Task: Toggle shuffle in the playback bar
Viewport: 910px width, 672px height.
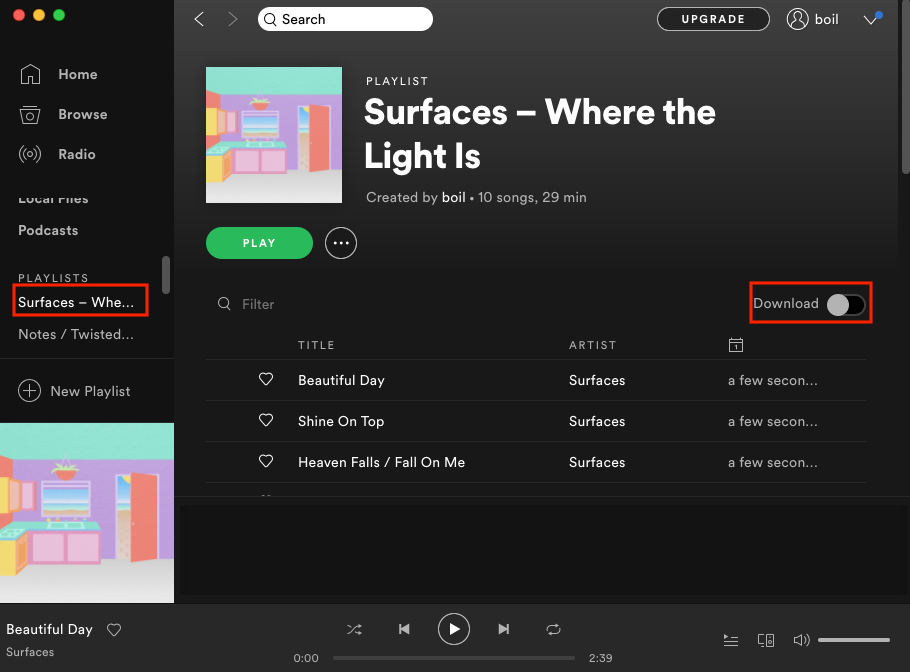Action: tap(354, 629)
